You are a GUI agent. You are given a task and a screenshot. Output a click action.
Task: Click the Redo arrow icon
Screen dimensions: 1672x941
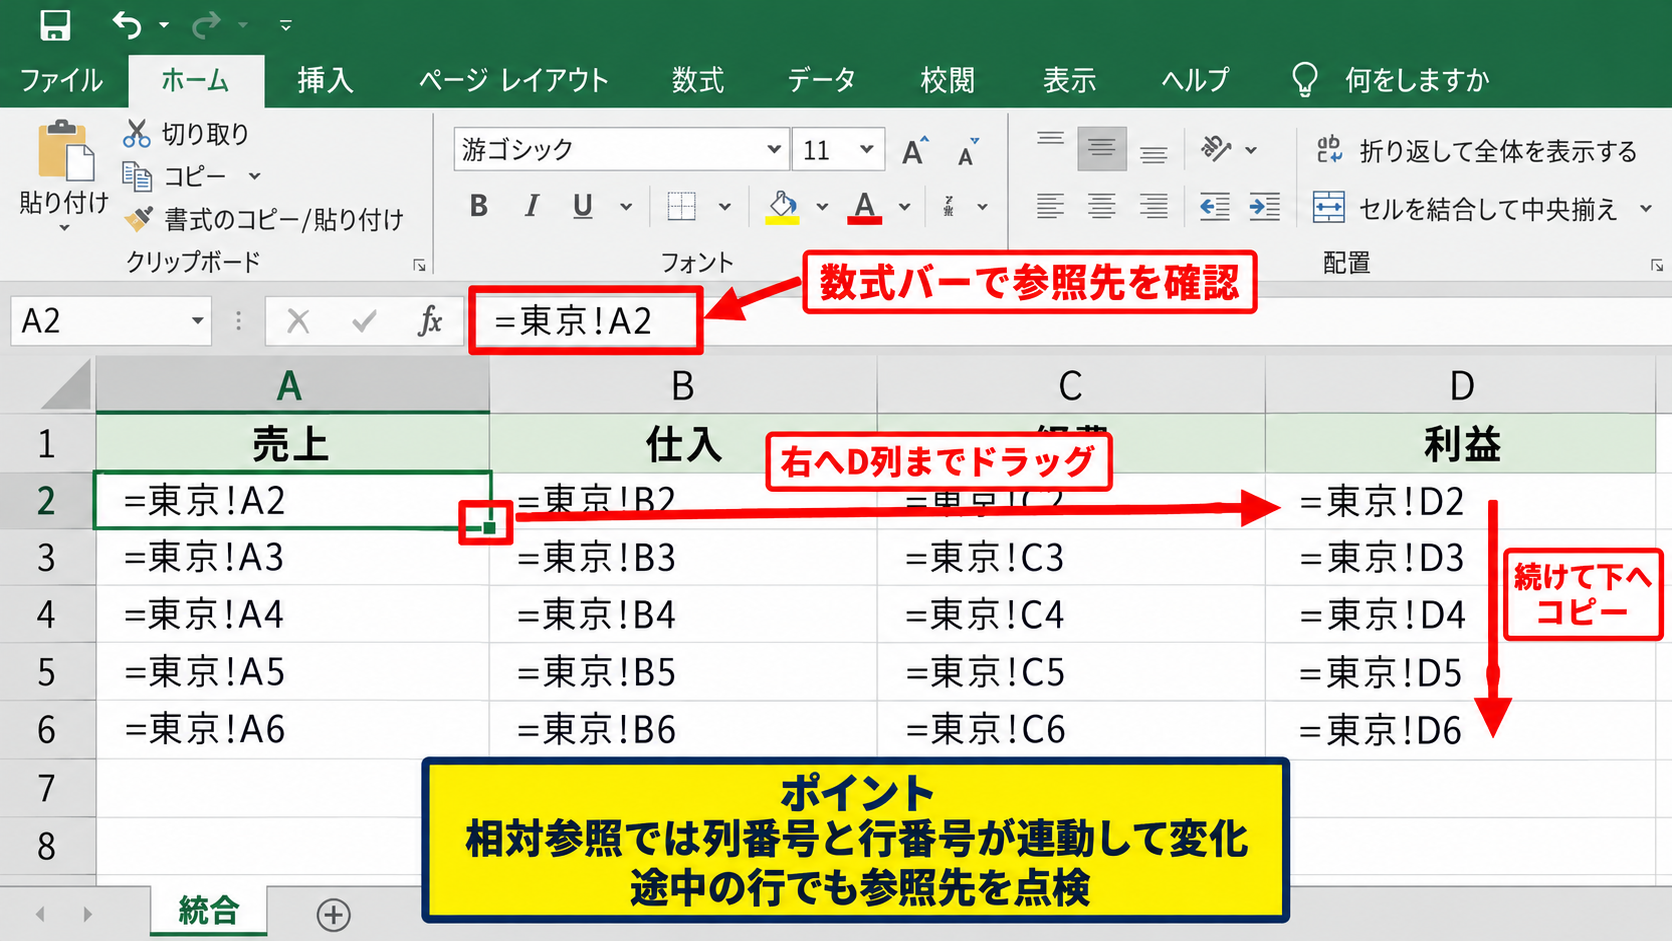(206, 24)
